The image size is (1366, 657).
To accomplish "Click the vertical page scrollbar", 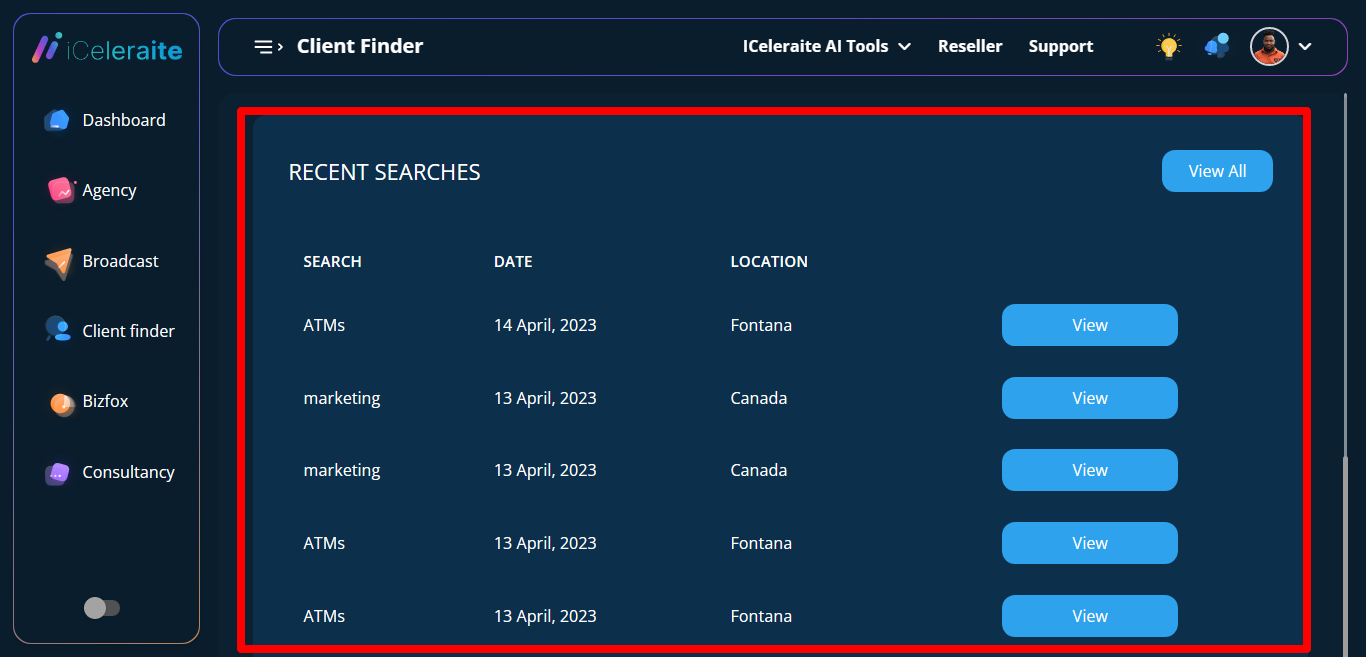I will pyautogui.click(x=1345, y=550).
